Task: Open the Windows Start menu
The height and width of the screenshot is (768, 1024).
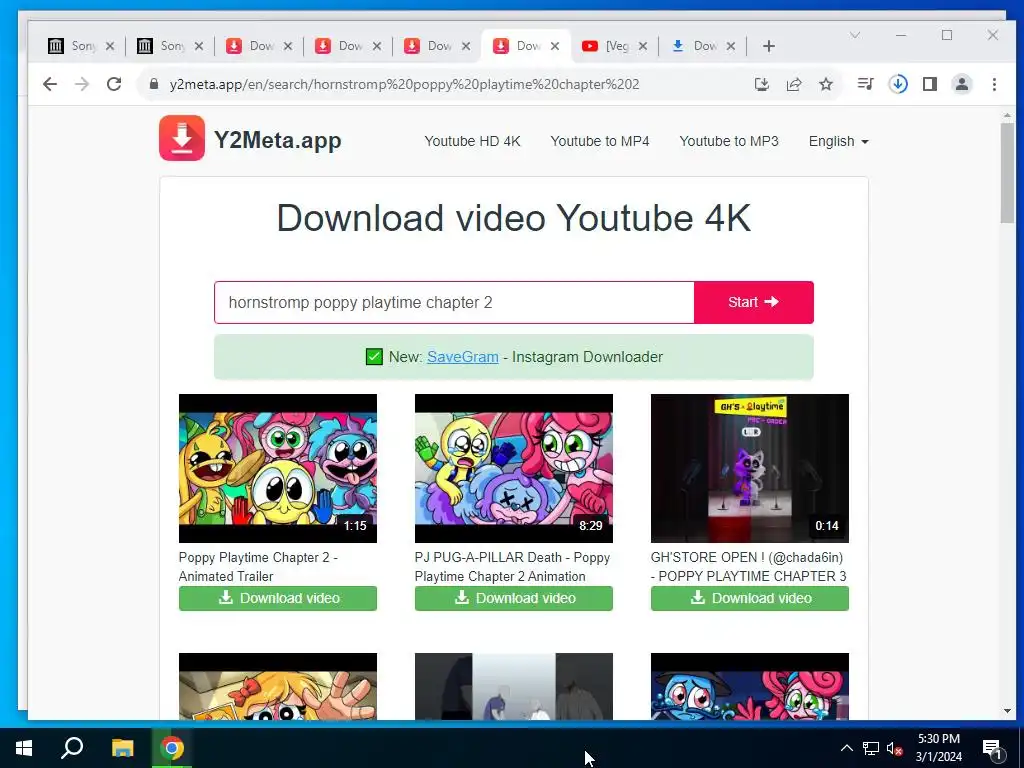Action: 24,748
